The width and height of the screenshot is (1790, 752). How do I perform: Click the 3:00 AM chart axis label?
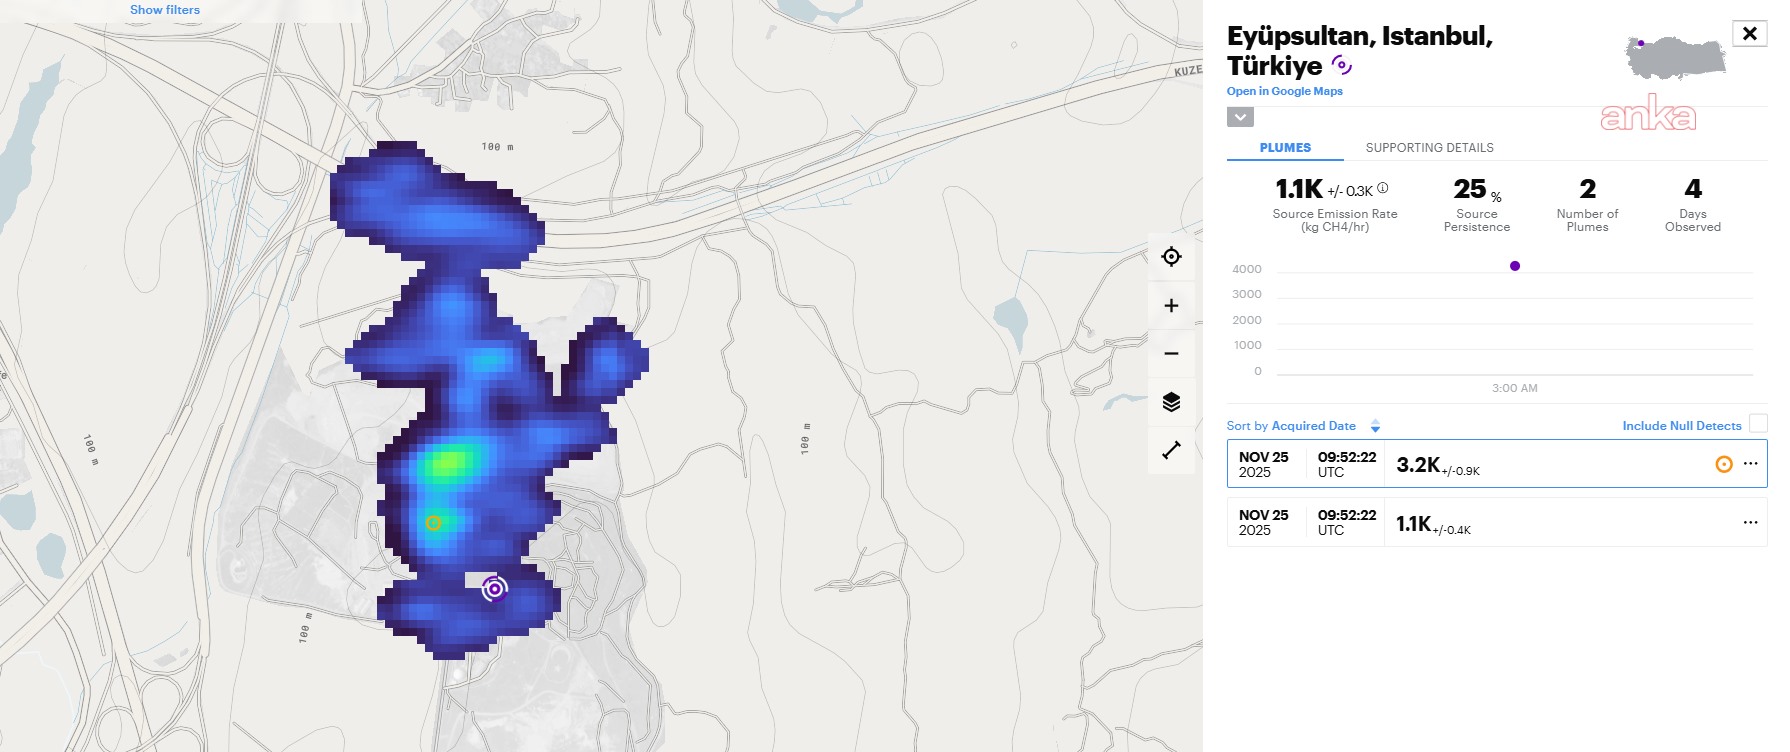[1515, 388]
